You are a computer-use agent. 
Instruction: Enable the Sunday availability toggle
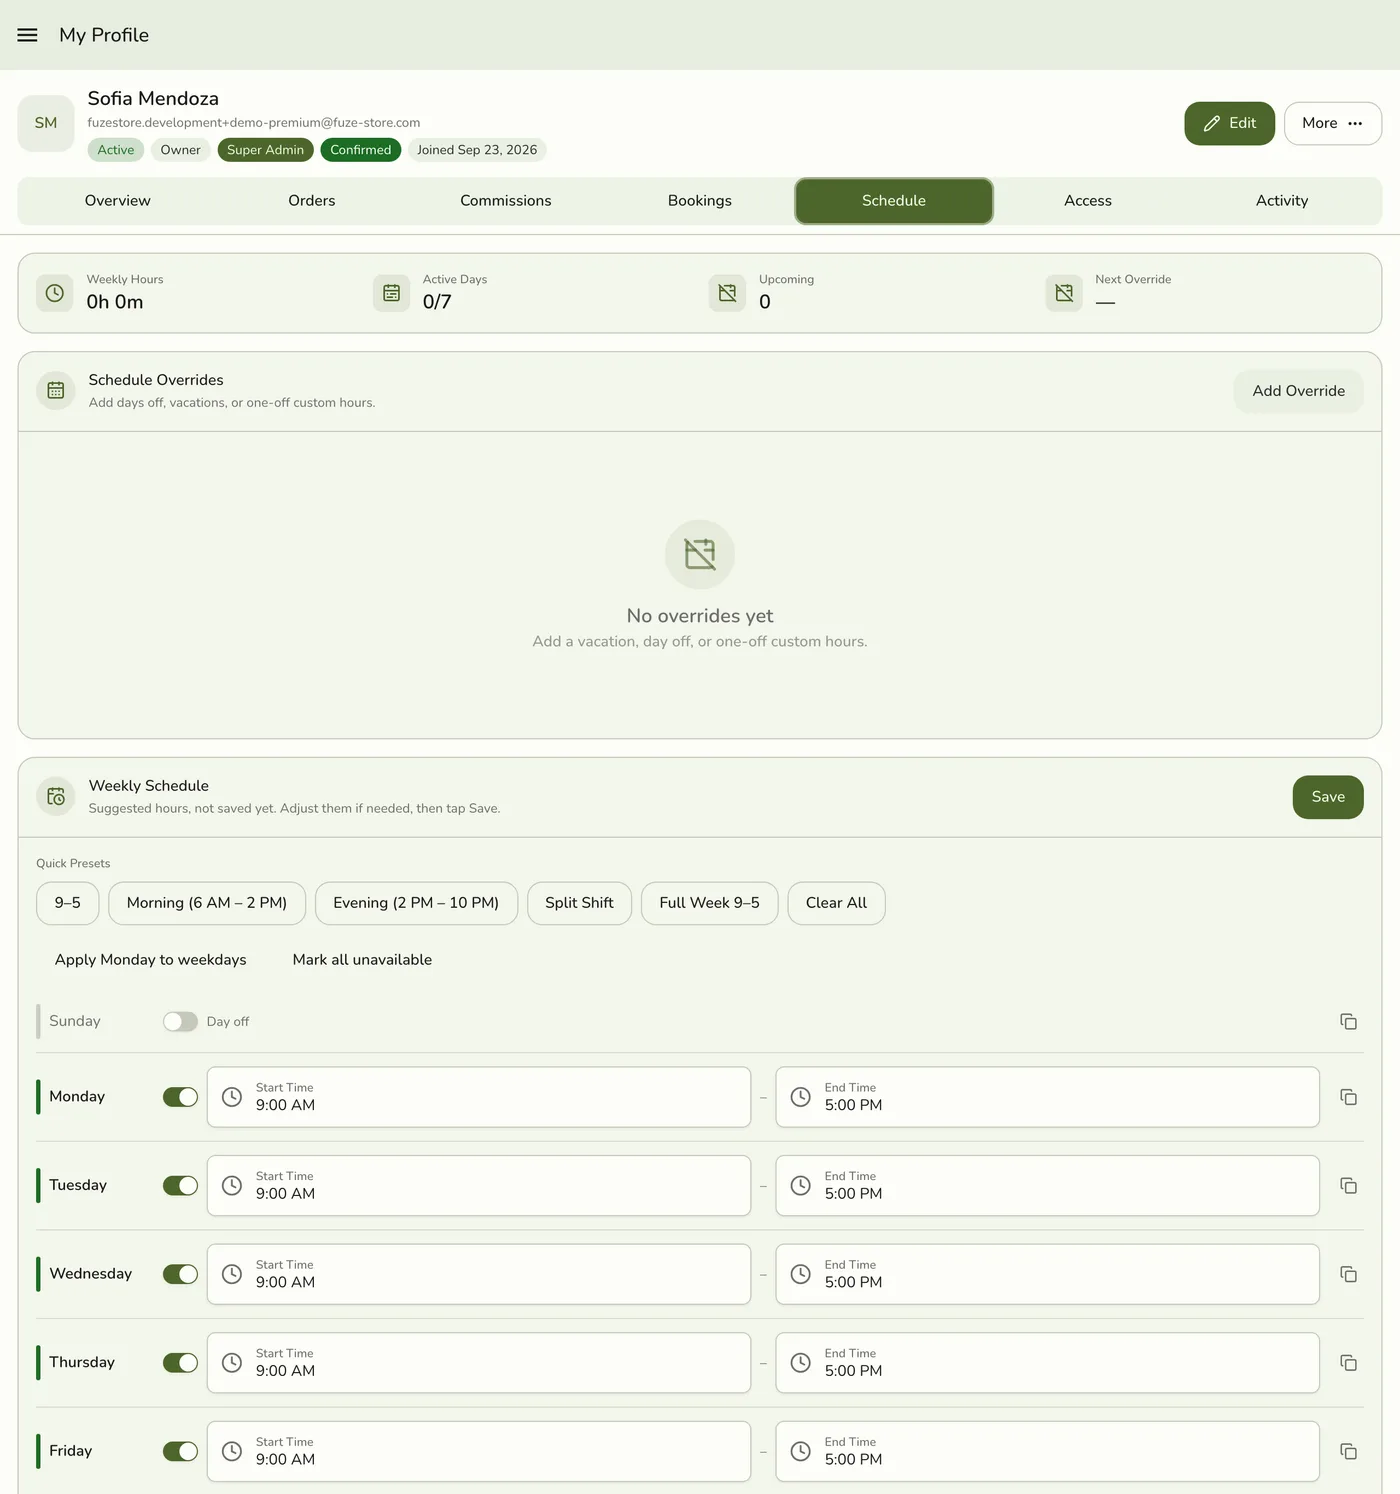(180, 1021)
